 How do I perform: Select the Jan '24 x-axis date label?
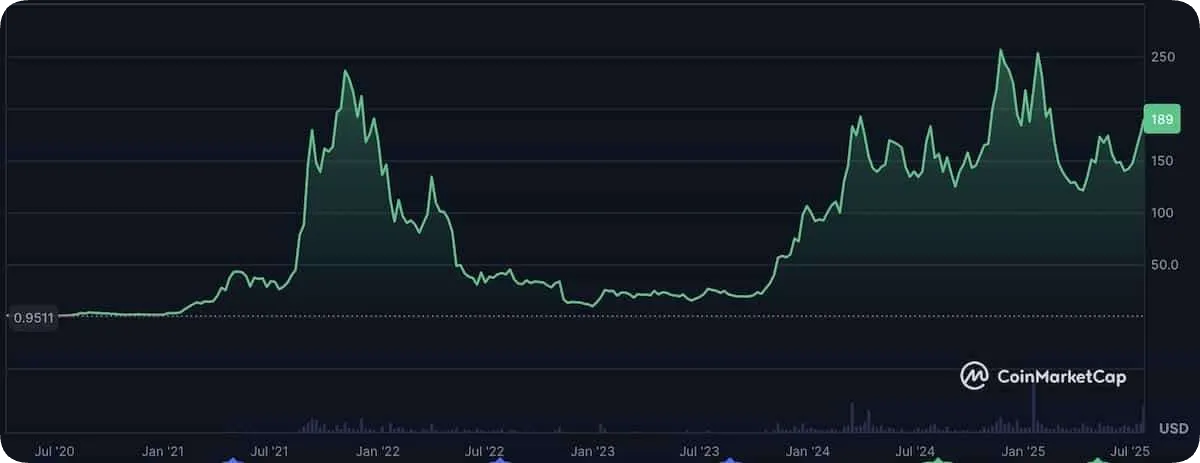(809, 452)
